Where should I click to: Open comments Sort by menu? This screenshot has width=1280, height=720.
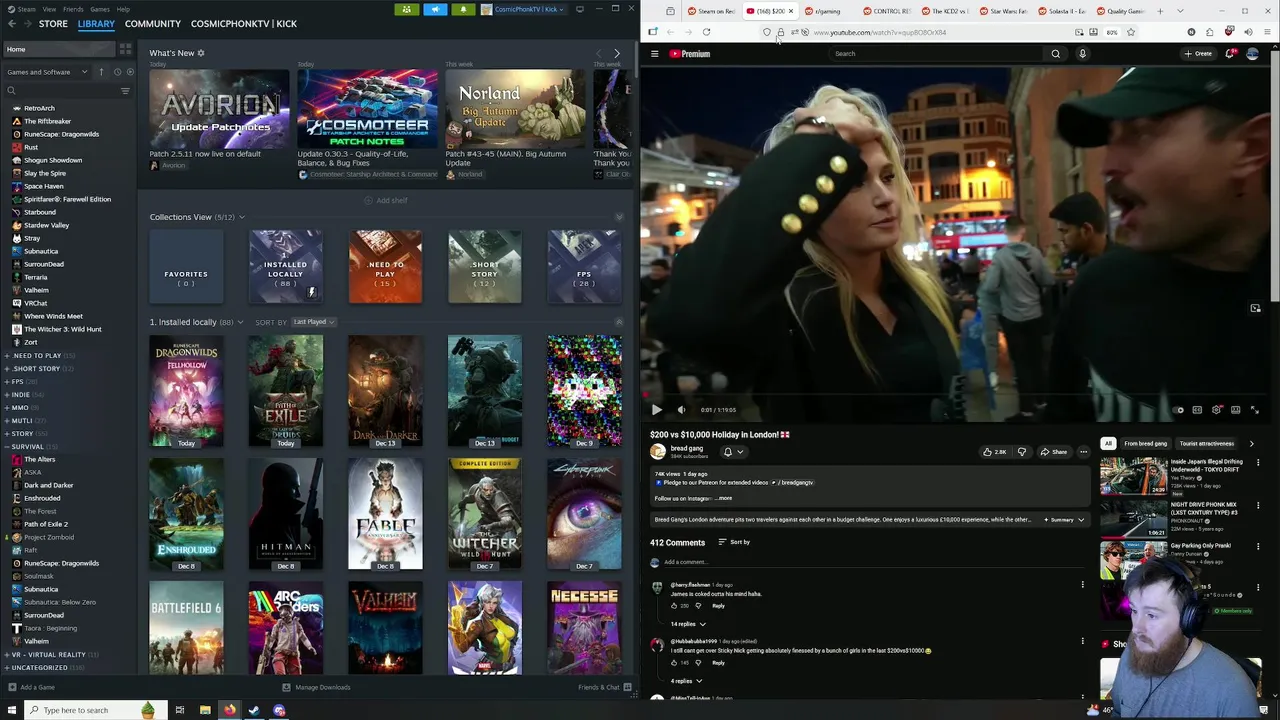(734, 542)
